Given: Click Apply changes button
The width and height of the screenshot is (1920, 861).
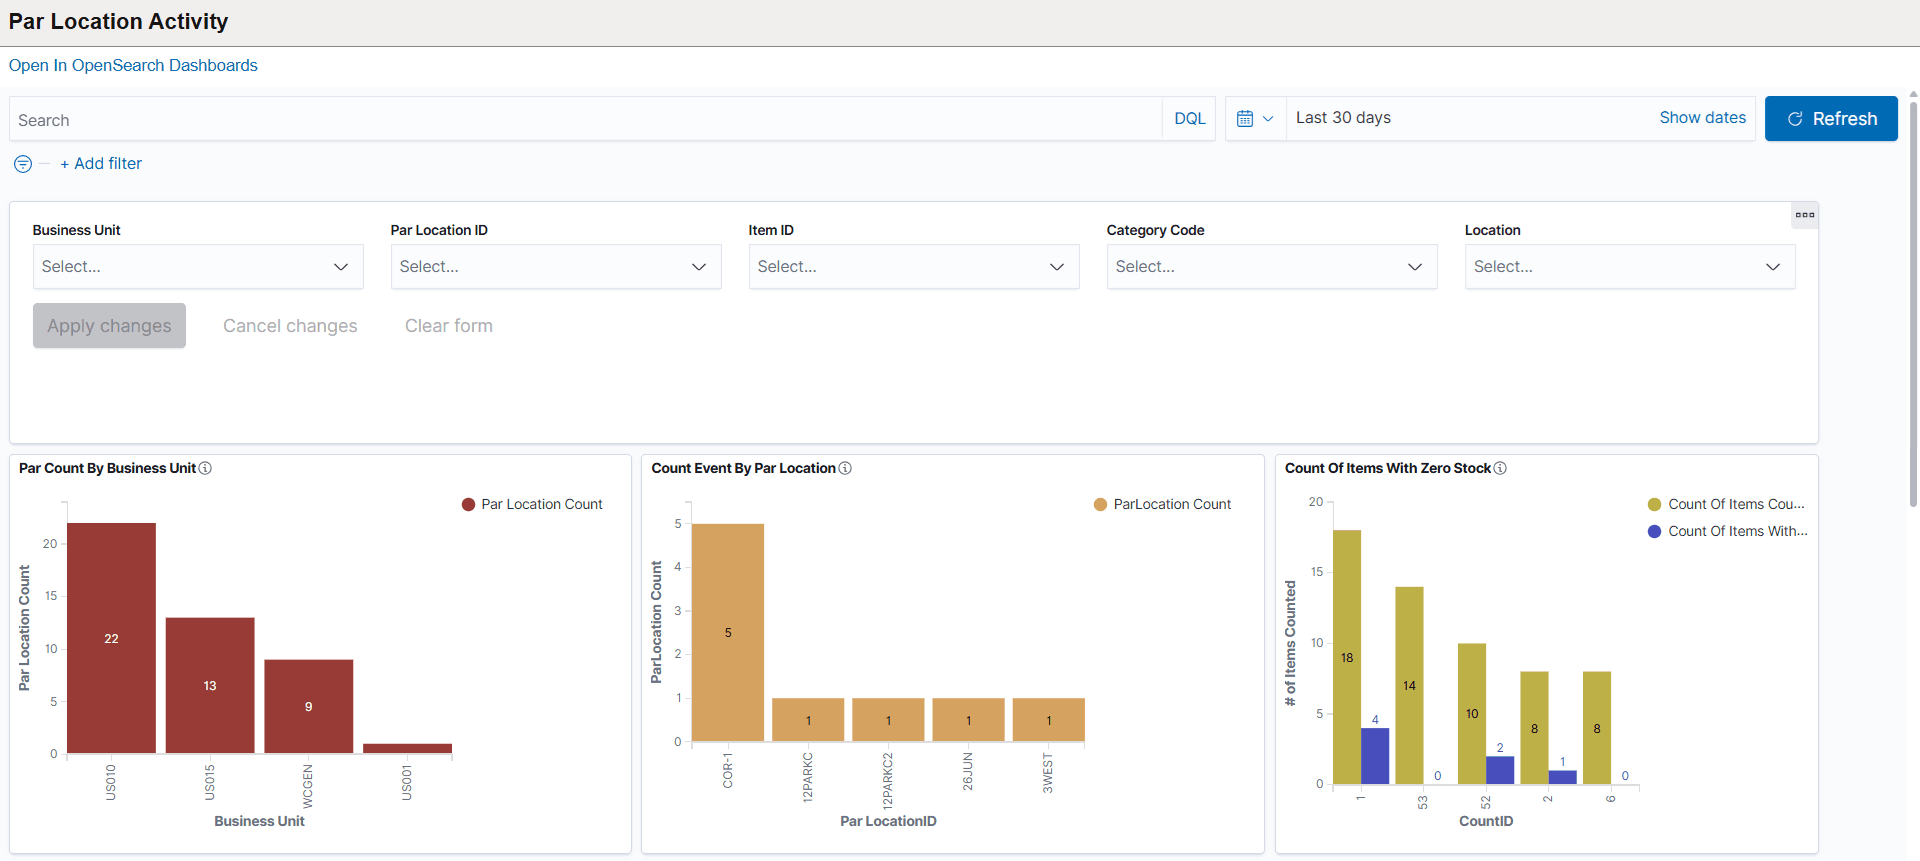Looking at the screenshot, I should point(109,326).
